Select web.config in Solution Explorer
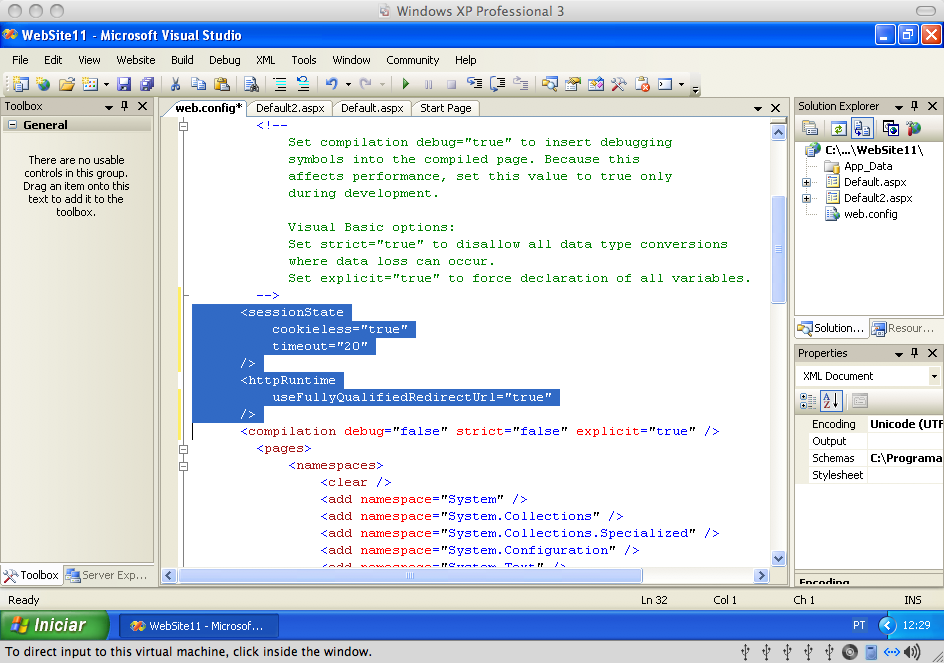Screen dimensions: 944x663 click(x=871, y=214)
